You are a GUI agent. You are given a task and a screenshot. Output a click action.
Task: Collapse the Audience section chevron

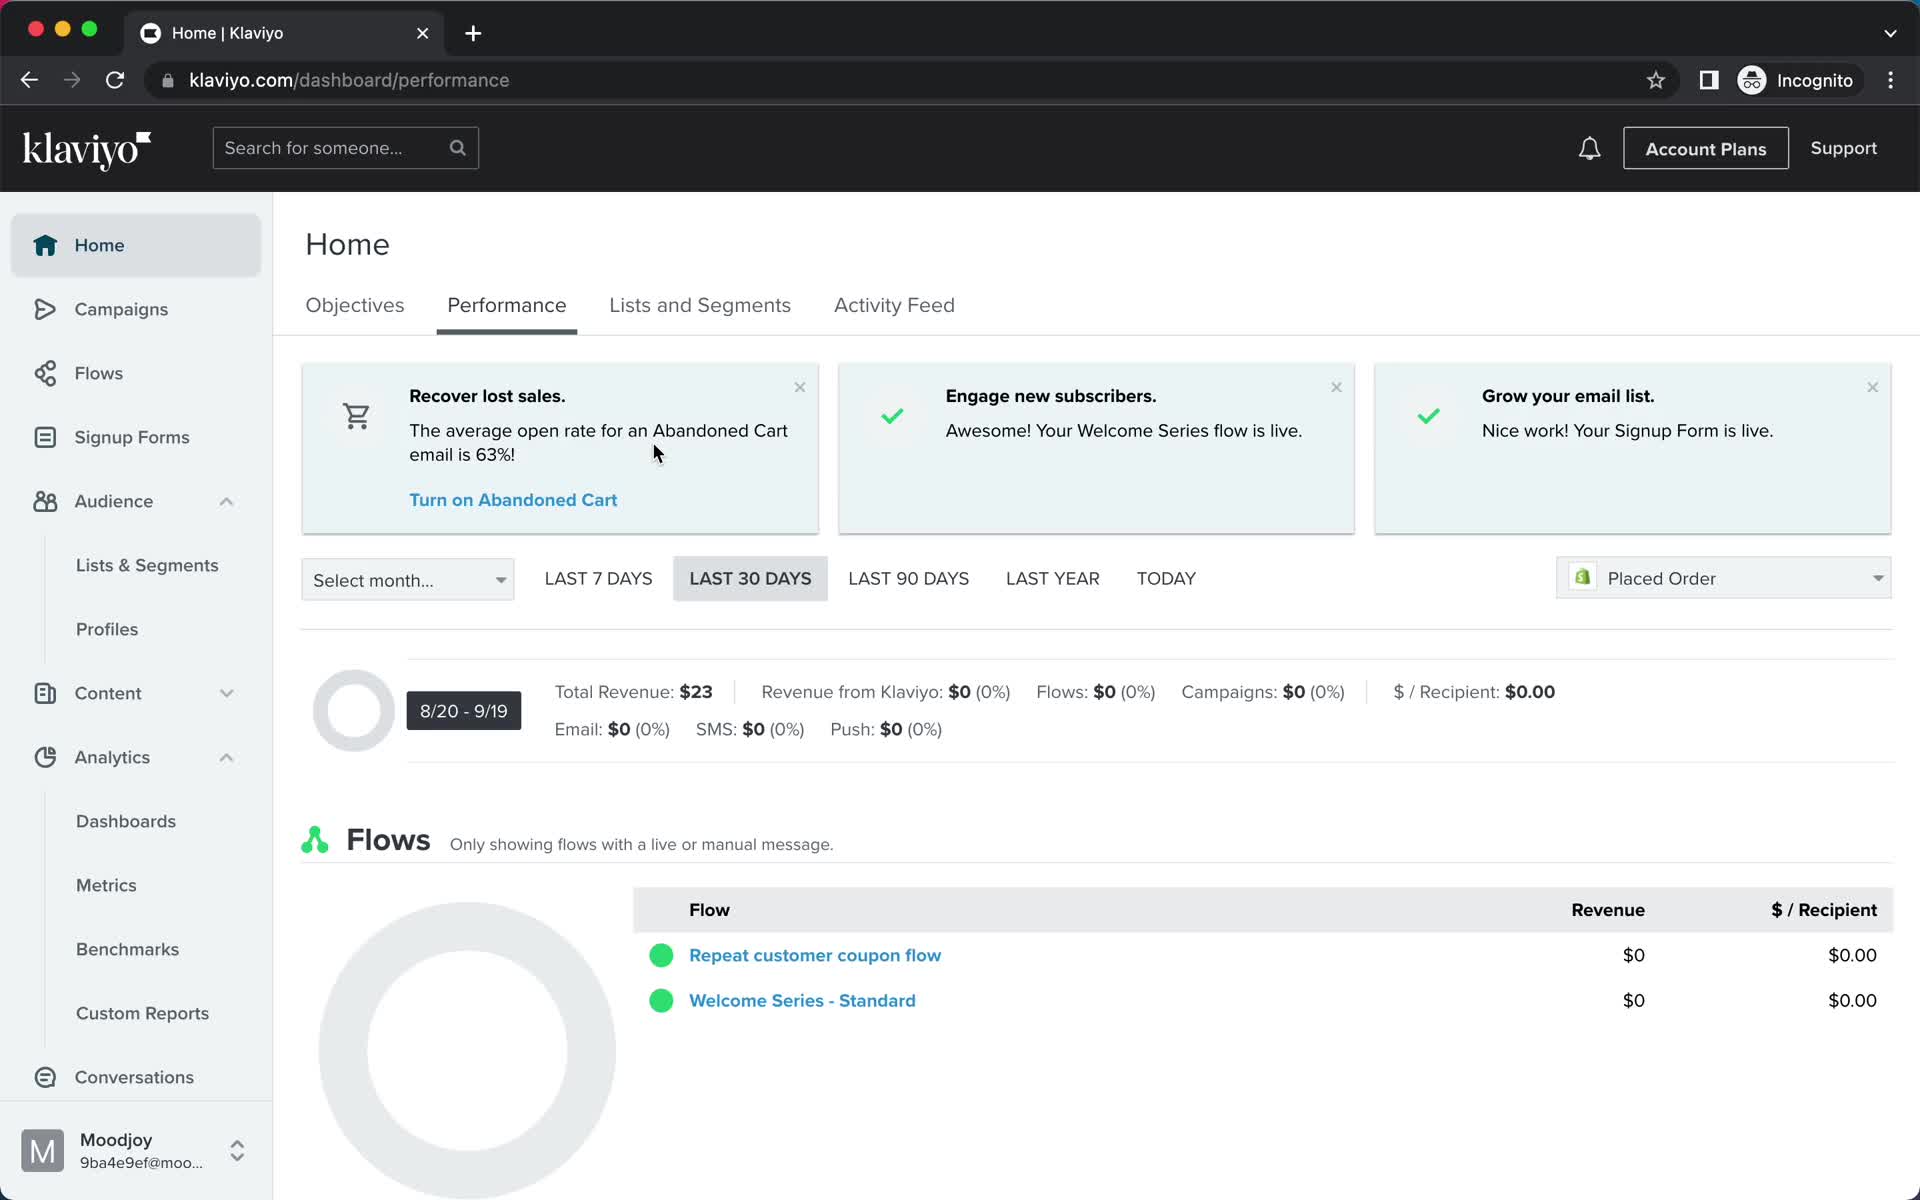(x=227, y=501)
